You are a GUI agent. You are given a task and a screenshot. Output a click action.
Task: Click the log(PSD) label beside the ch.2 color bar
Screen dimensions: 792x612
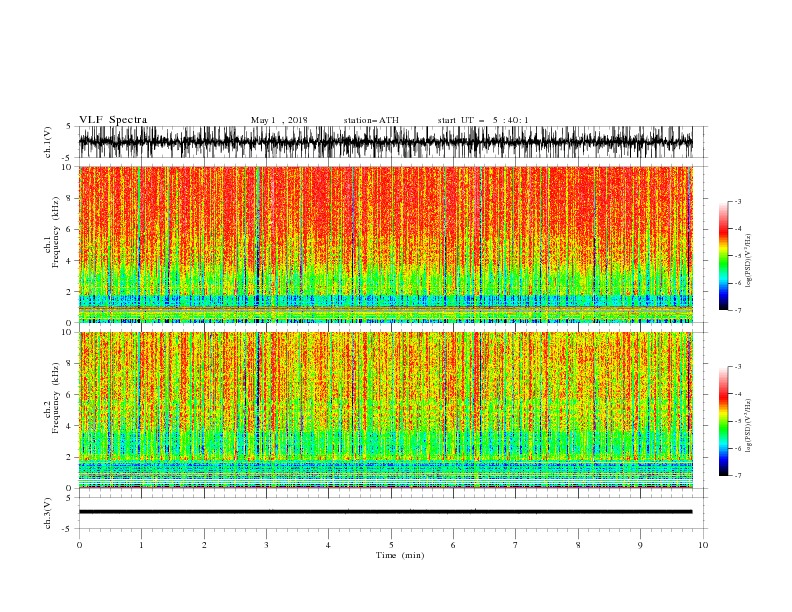click(x=749, y=425)
